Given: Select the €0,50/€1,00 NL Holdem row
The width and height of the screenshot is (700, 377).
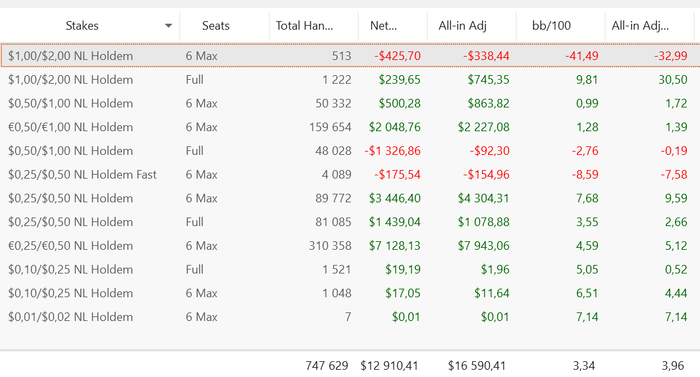Looking at the screenshot, I should 350,127.
